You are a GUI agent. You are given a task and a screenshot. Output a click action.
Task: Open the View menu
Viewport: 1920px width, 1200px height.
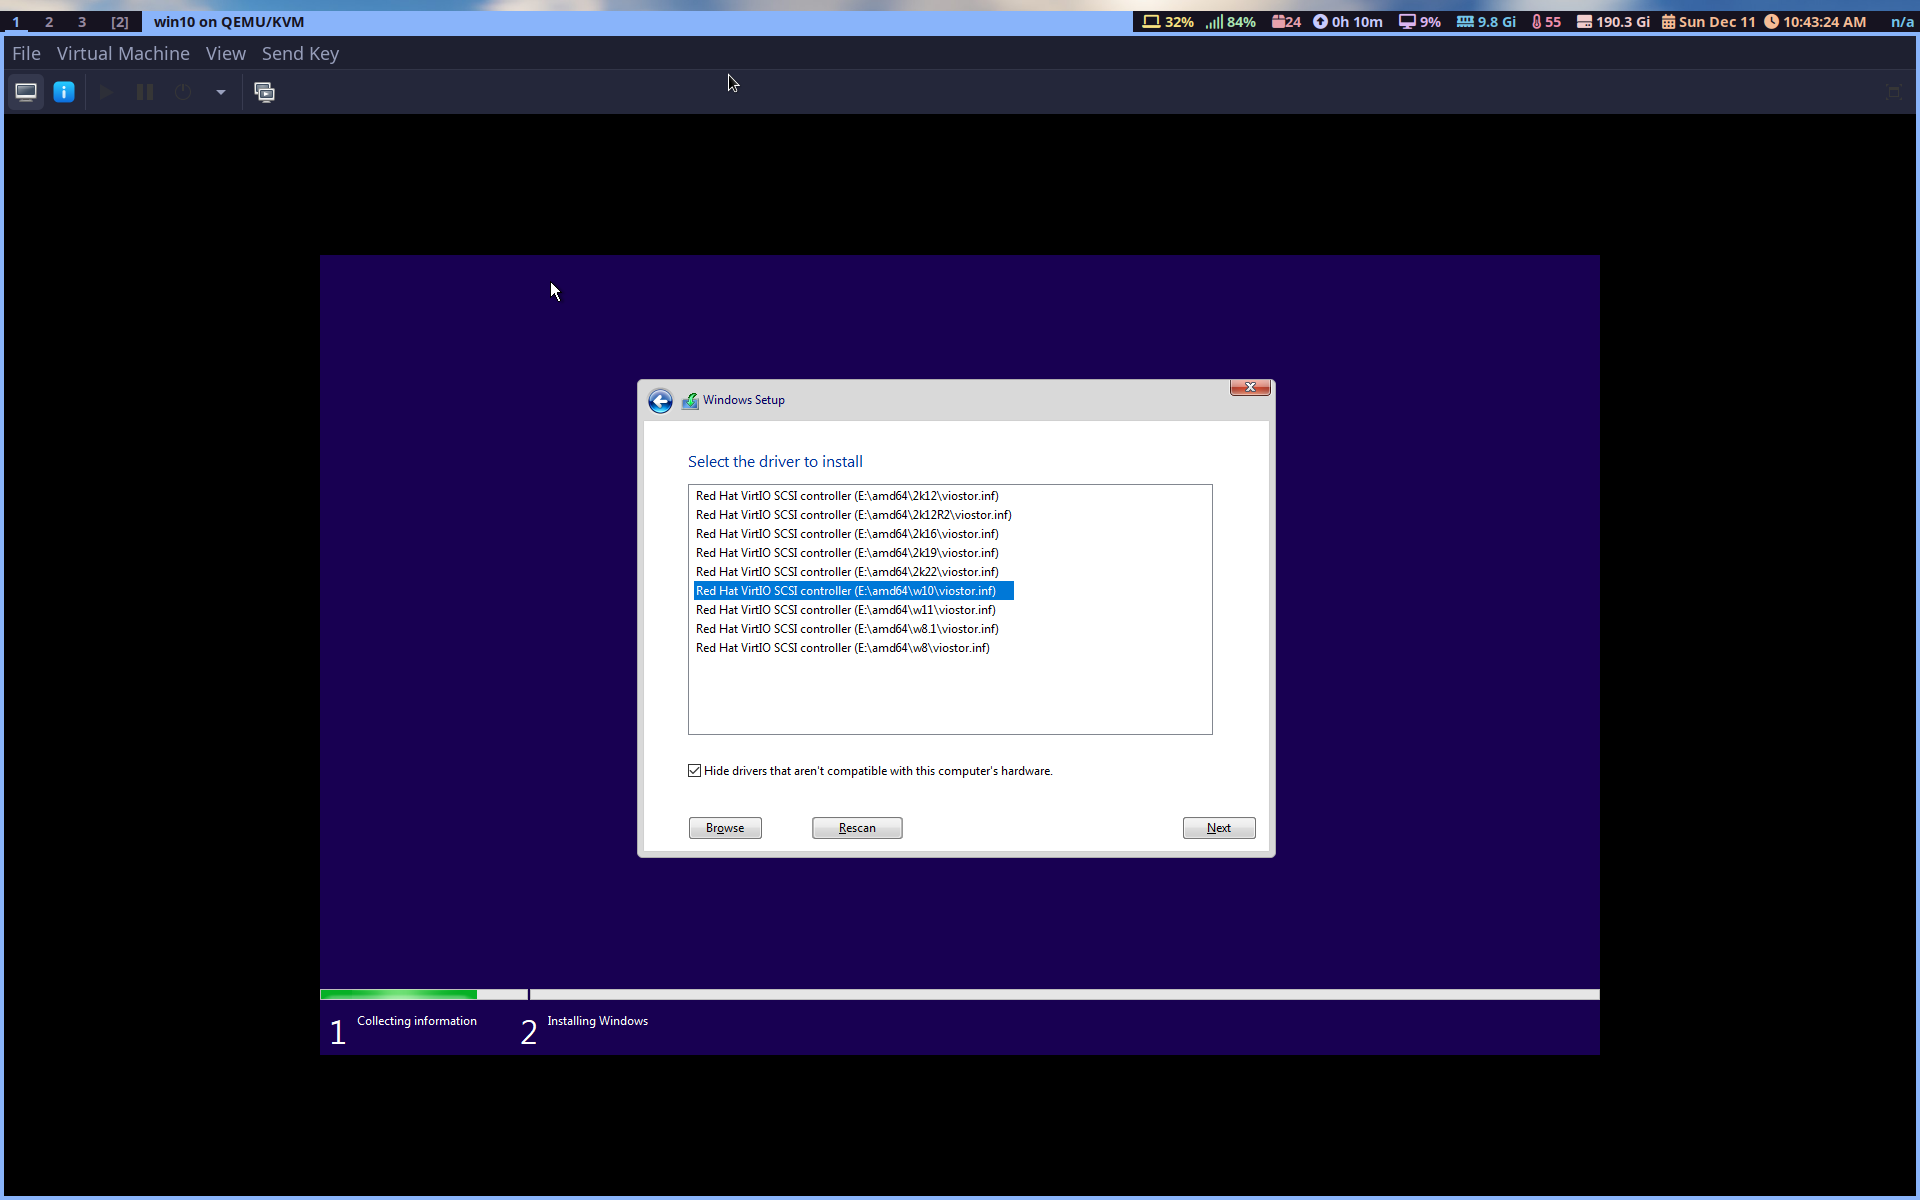(x=225, y=53)
